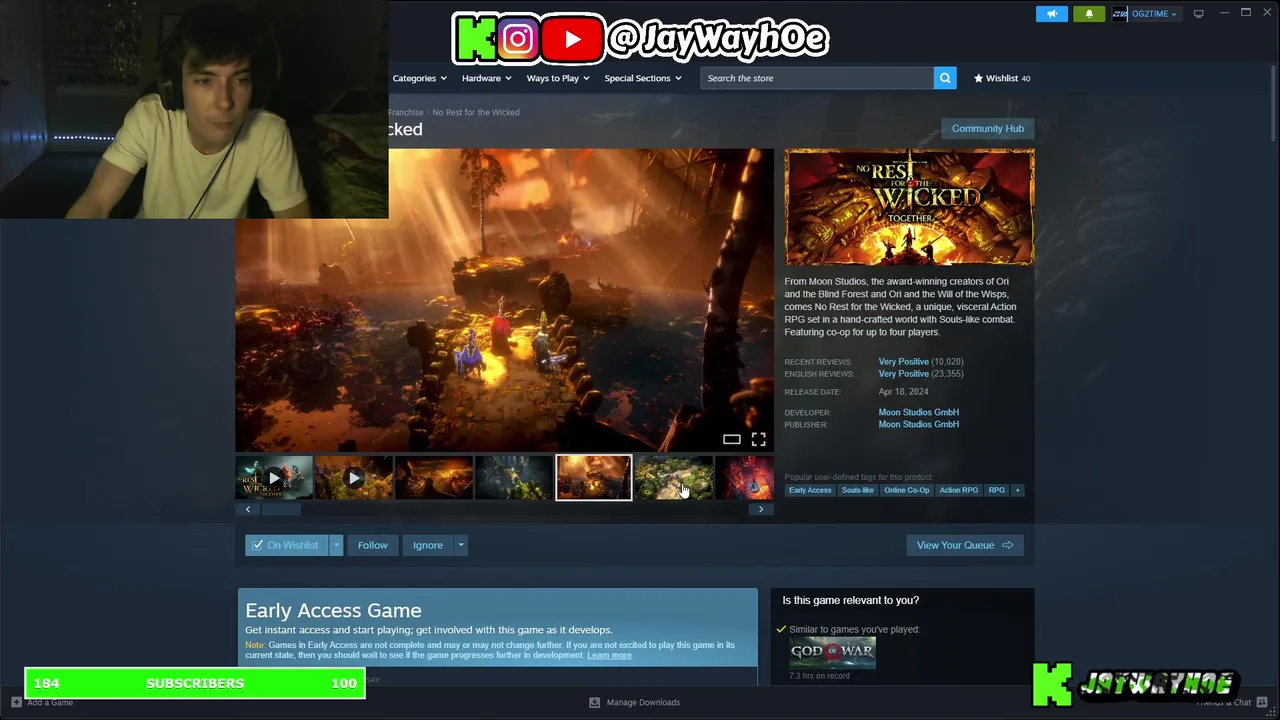
Task: Expand the Categories menu
Action: tap(419, 78)
